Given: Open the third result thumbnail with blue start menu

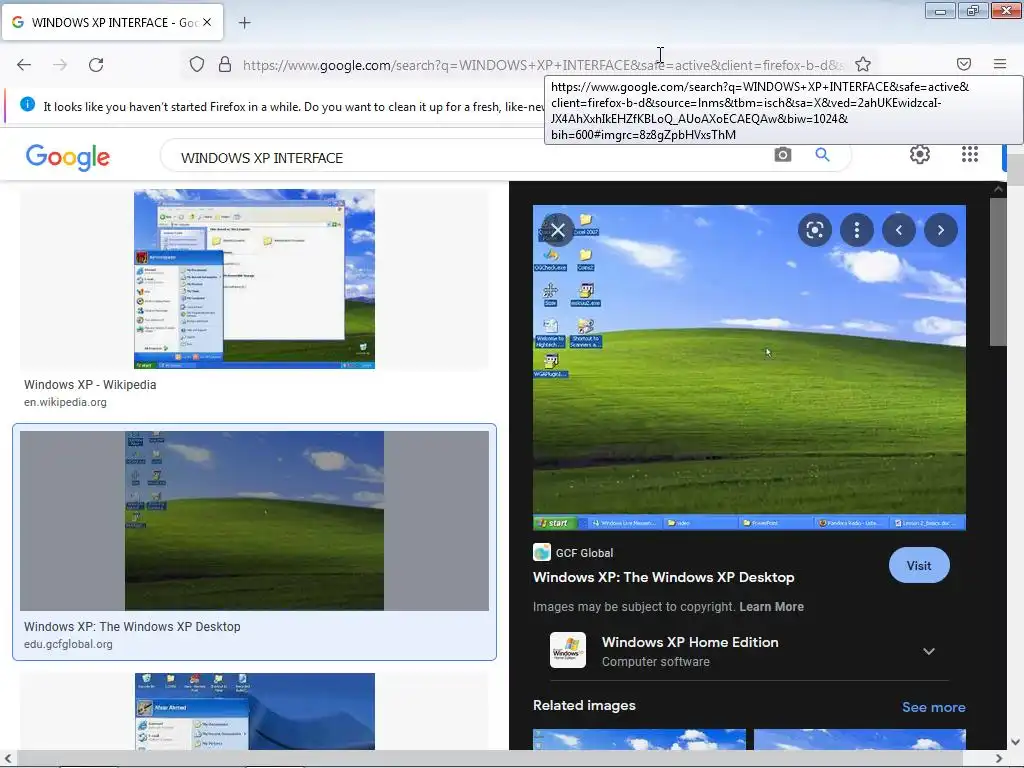Looking at the screenshot, I should pyautogui.click(x=254, y=711).
